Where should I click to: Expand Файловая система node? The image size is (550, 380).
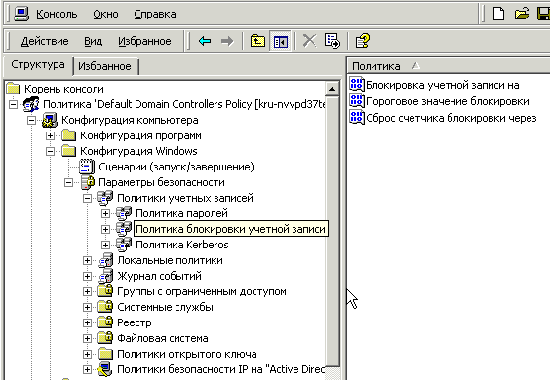[87, 338]
